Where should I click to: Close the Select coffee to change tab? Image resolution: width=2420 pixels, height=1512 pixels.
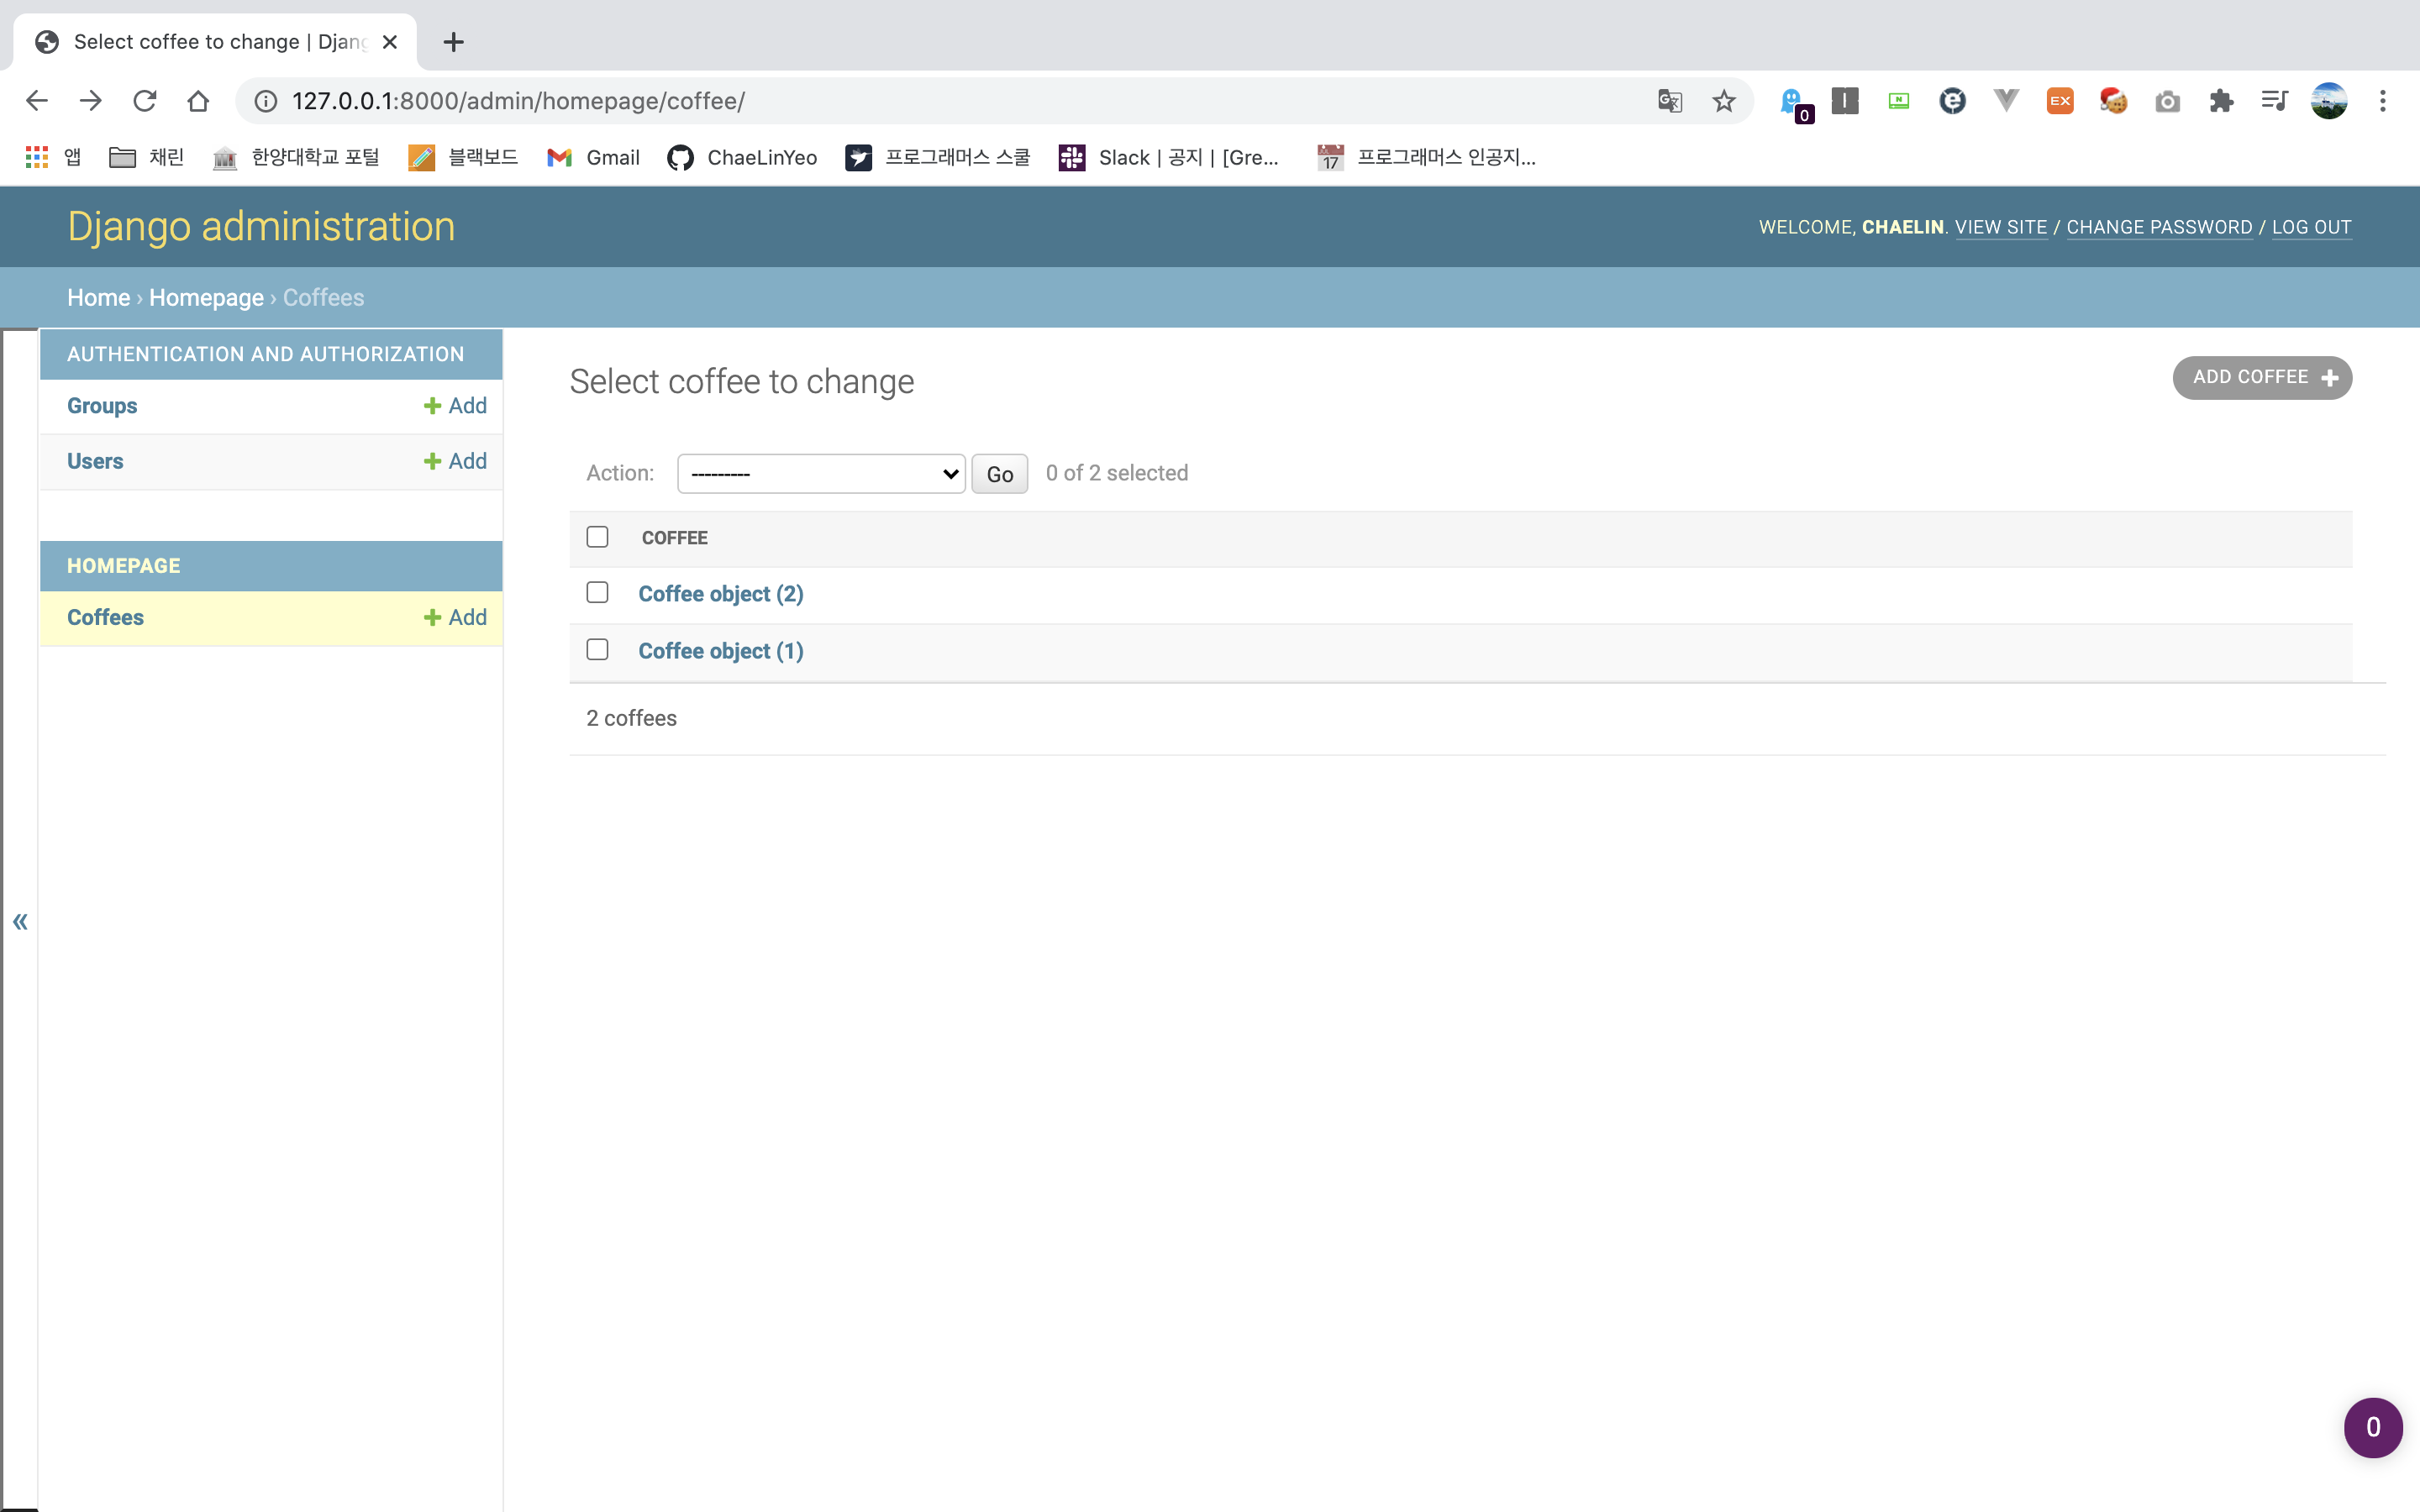pos(390,42)
